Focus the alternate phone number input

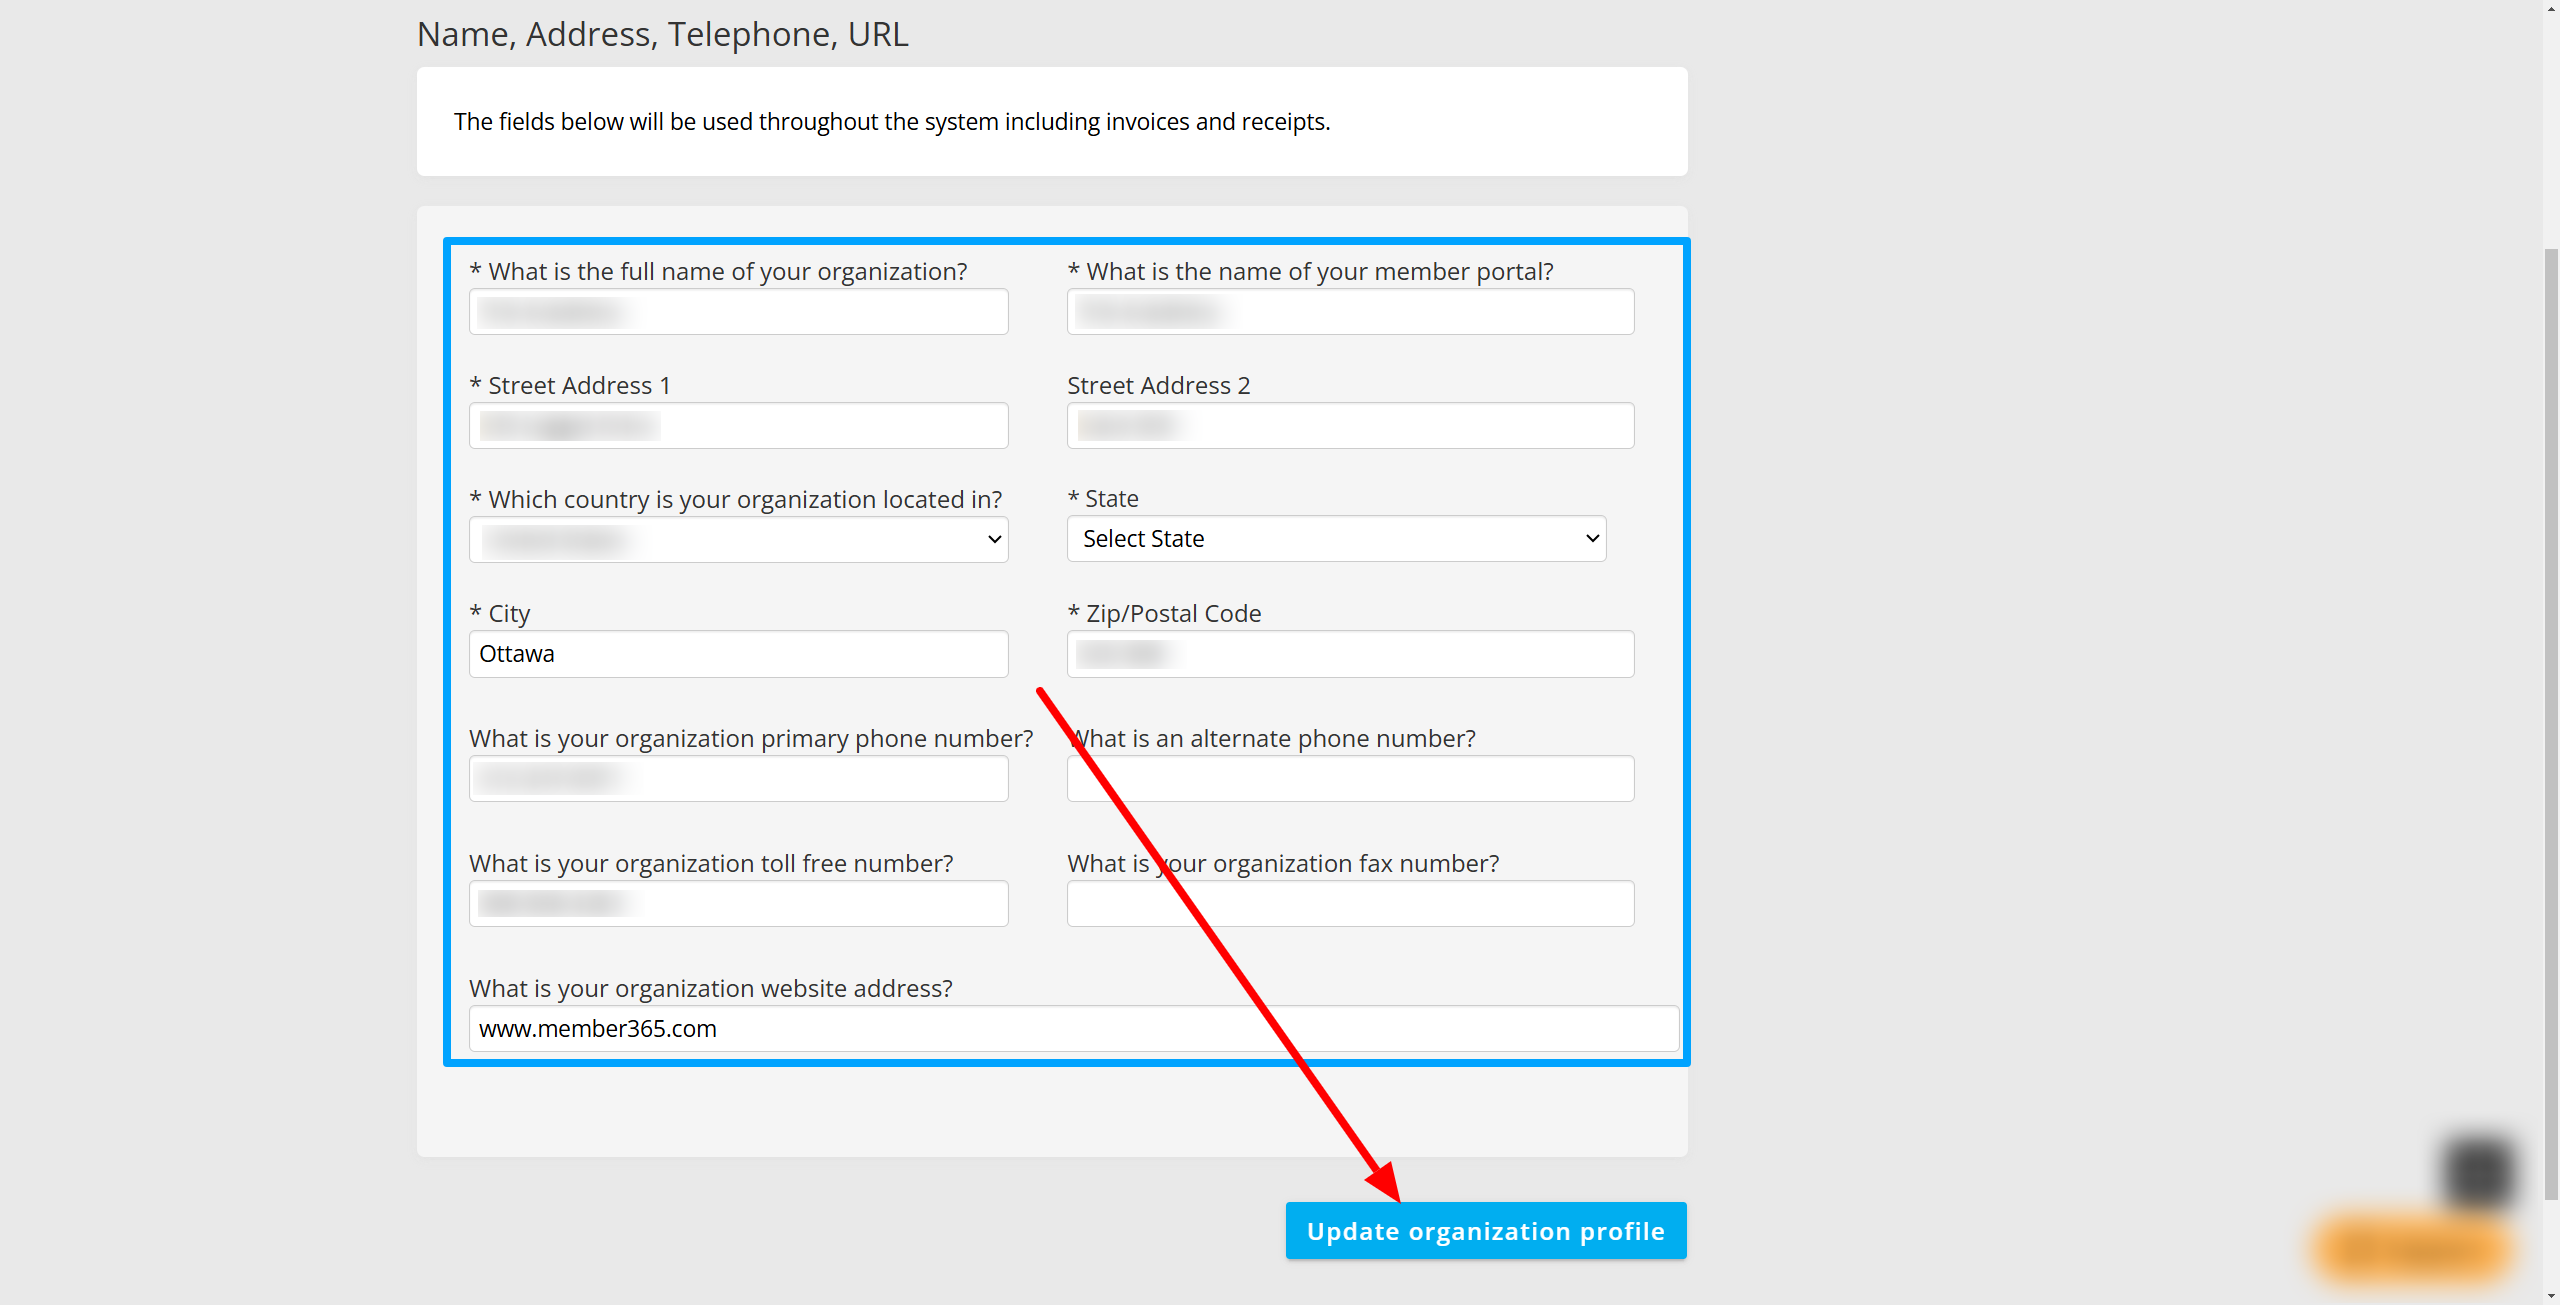coord(1351,779)
